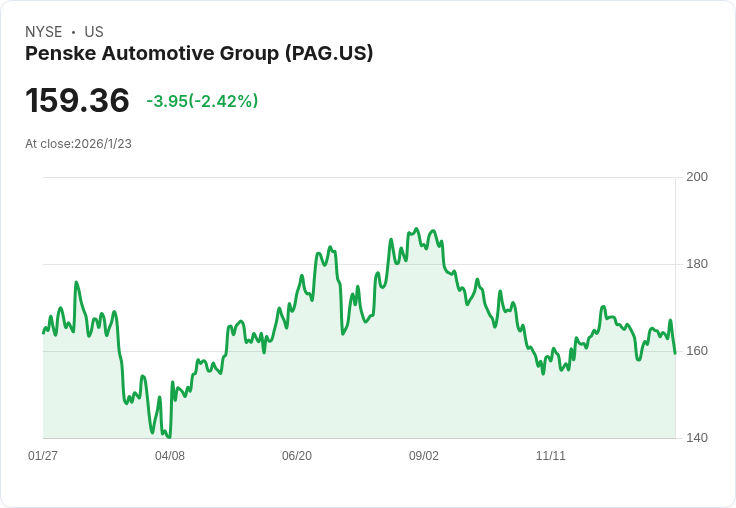This screenshot has height=508, width=736.
Task: Click the 160 price axis label
Action: (x=697, y=351)
